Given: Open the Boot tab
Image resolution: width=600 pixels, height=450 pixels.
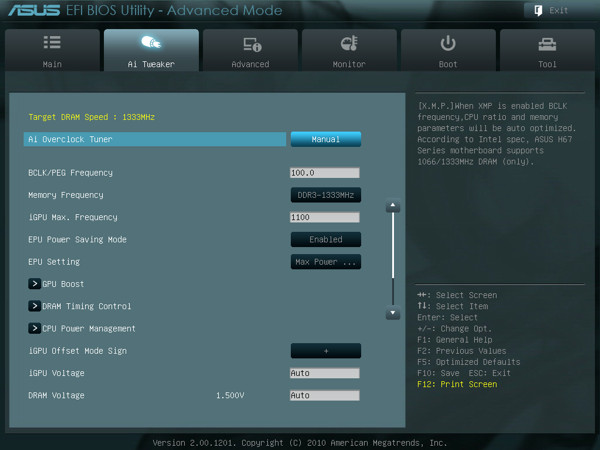Looking at the screenshot, I should coord(448,50).
